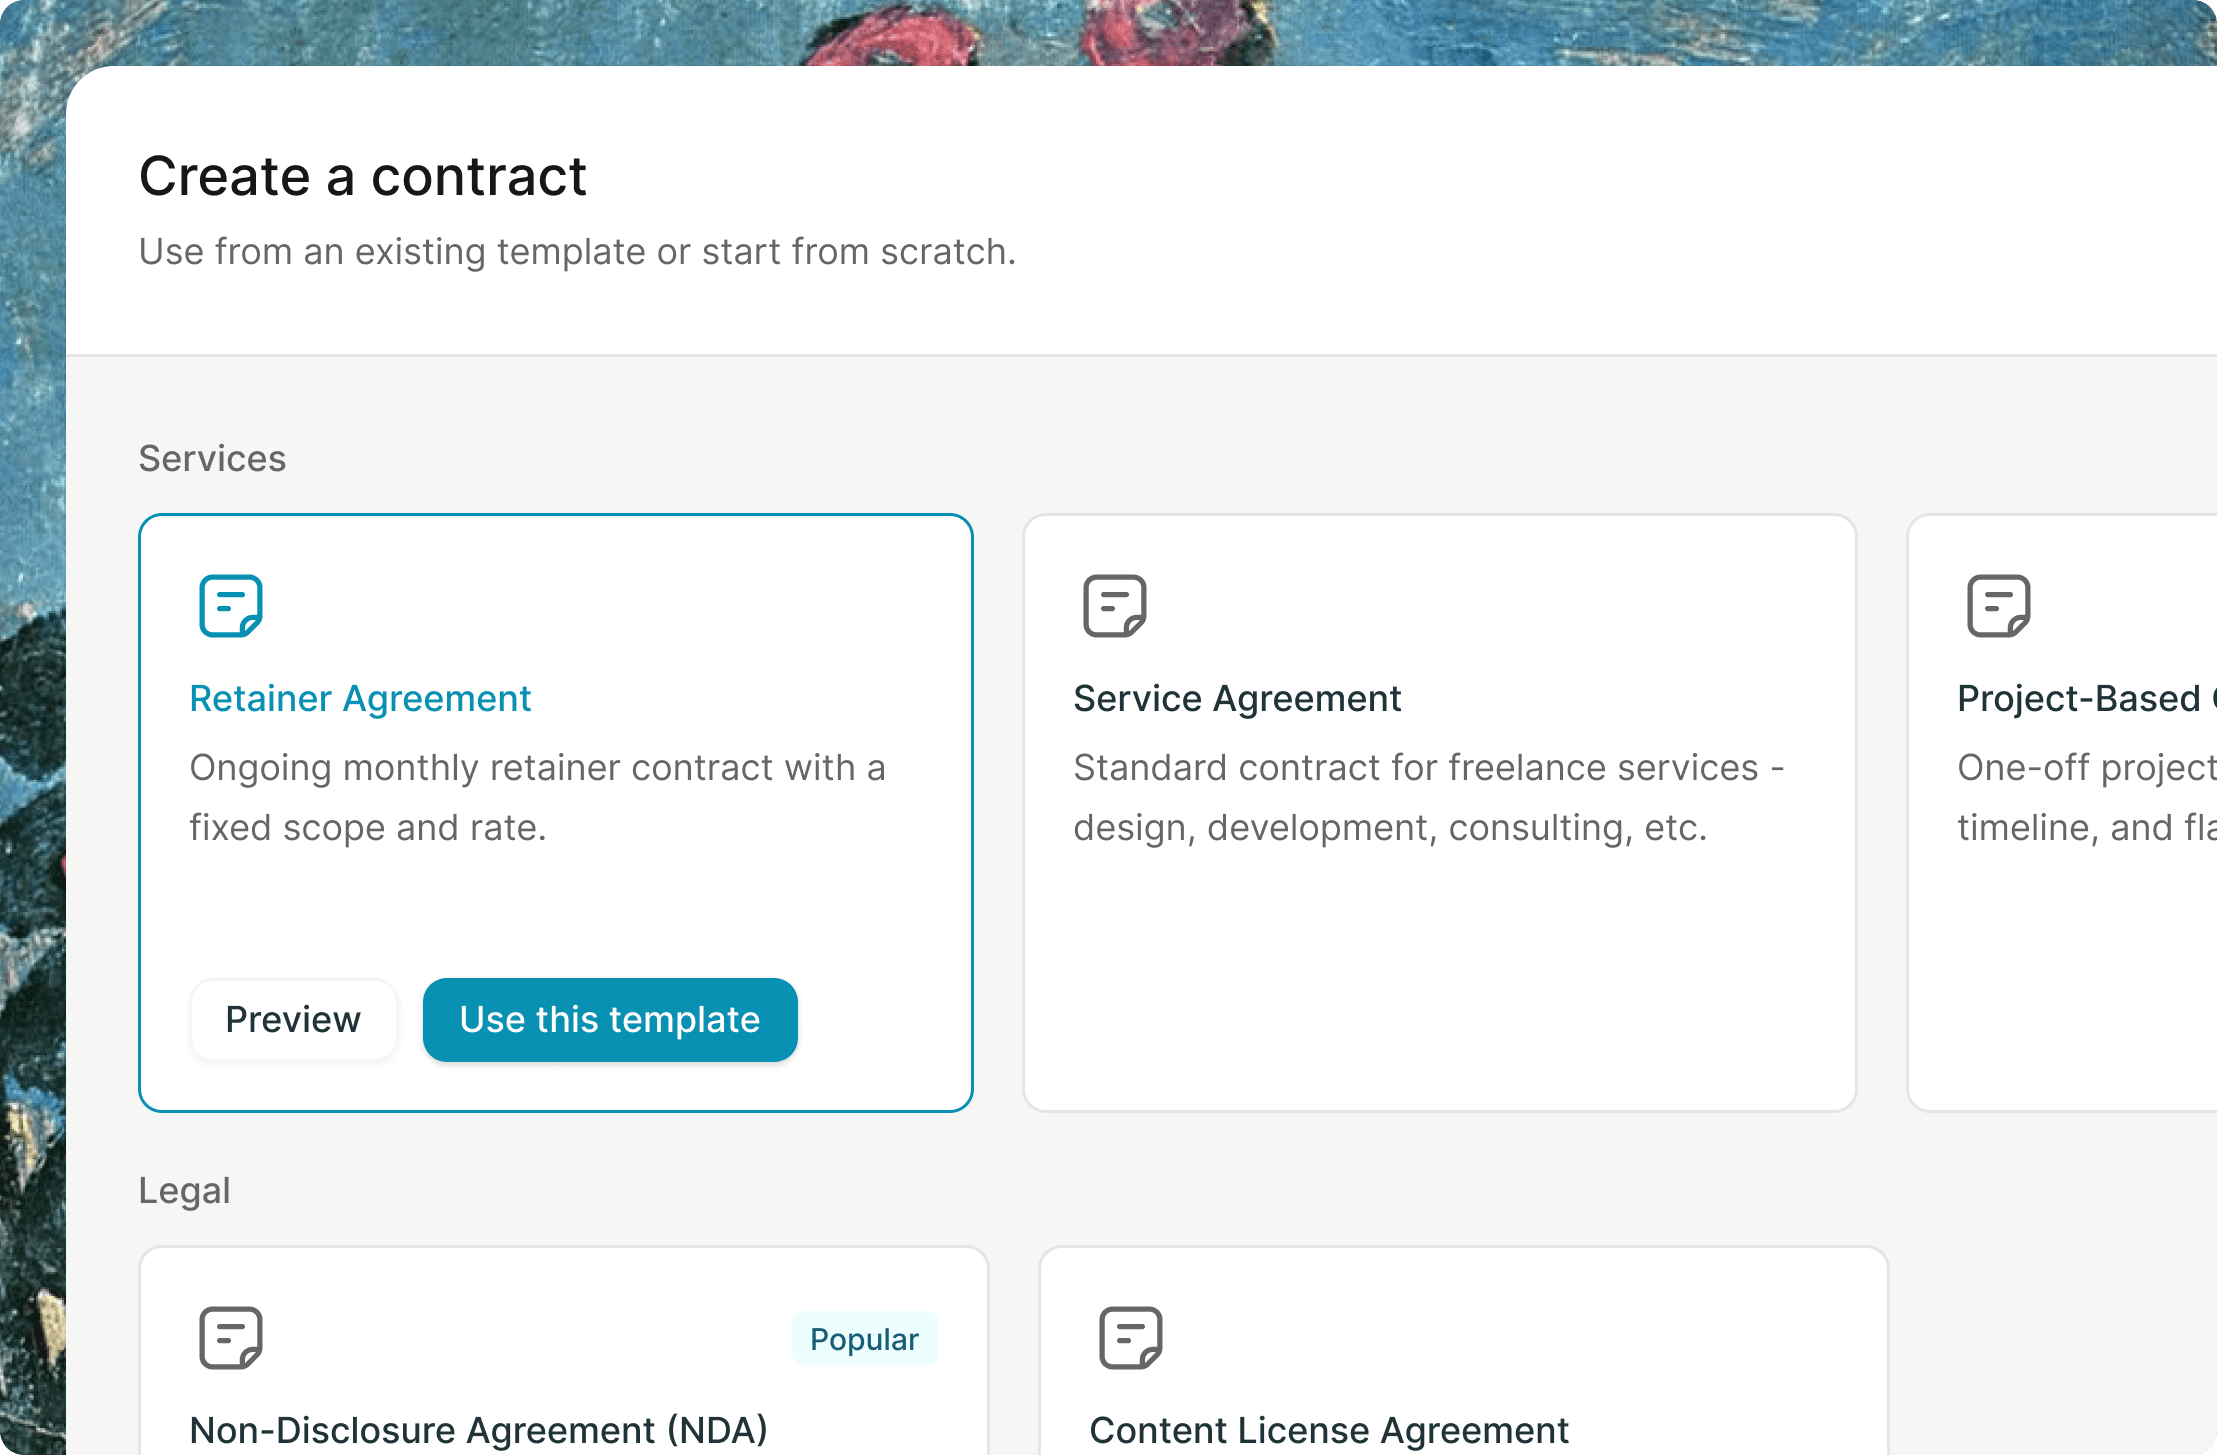Open the Non-Disclosure Agreement (NDA) template

tap(479, 1431)
